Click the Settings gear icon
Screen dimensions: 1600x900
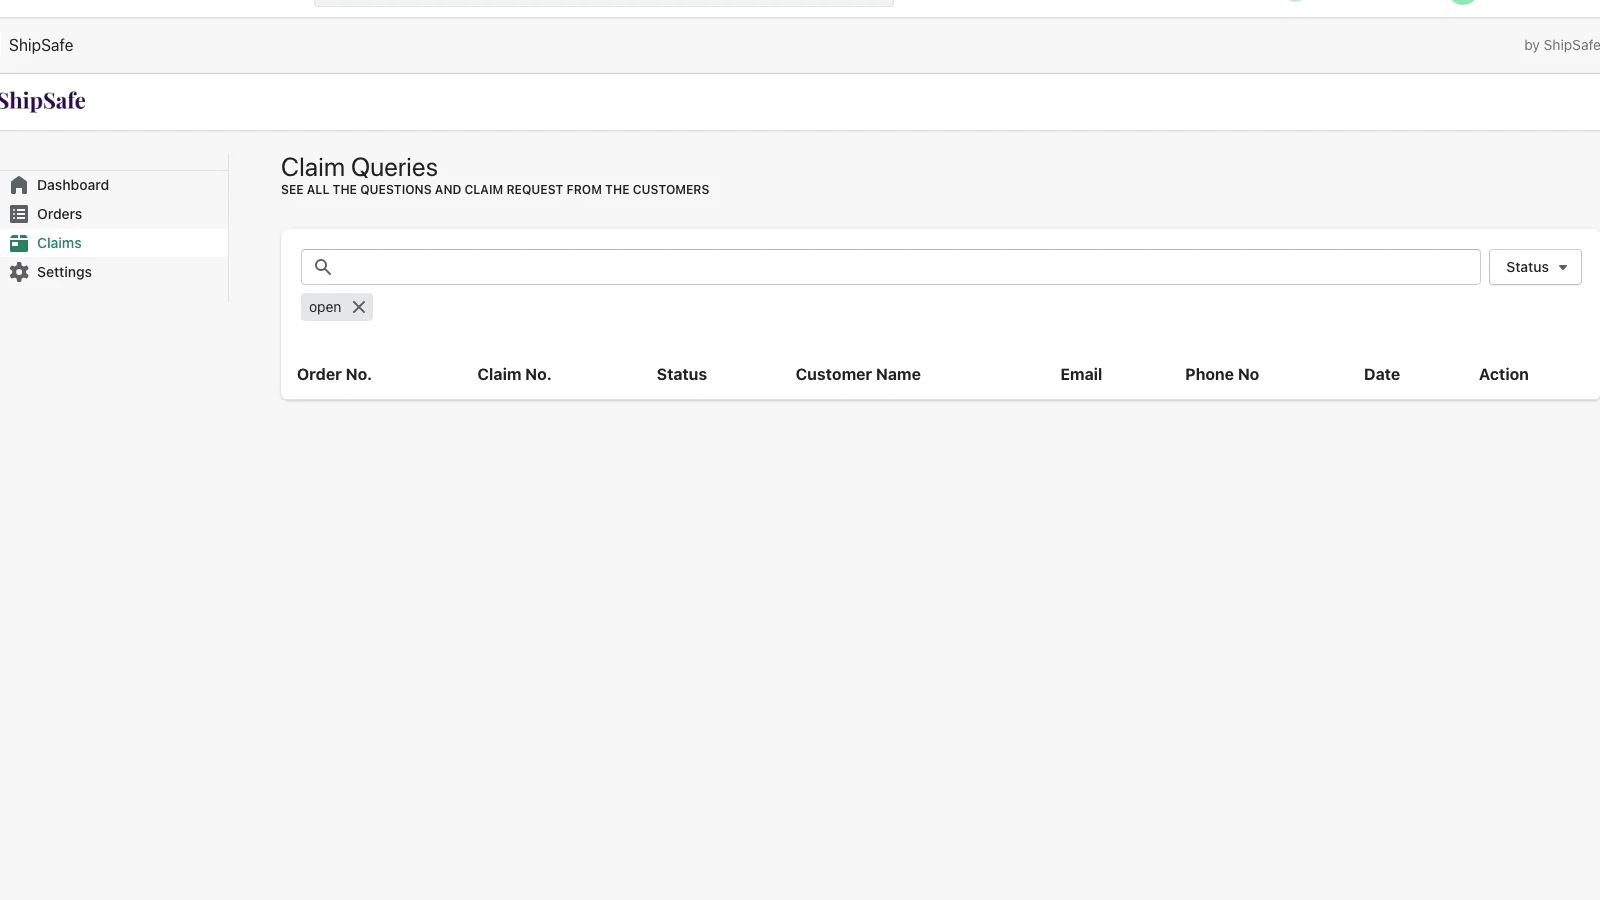(19, 272)
